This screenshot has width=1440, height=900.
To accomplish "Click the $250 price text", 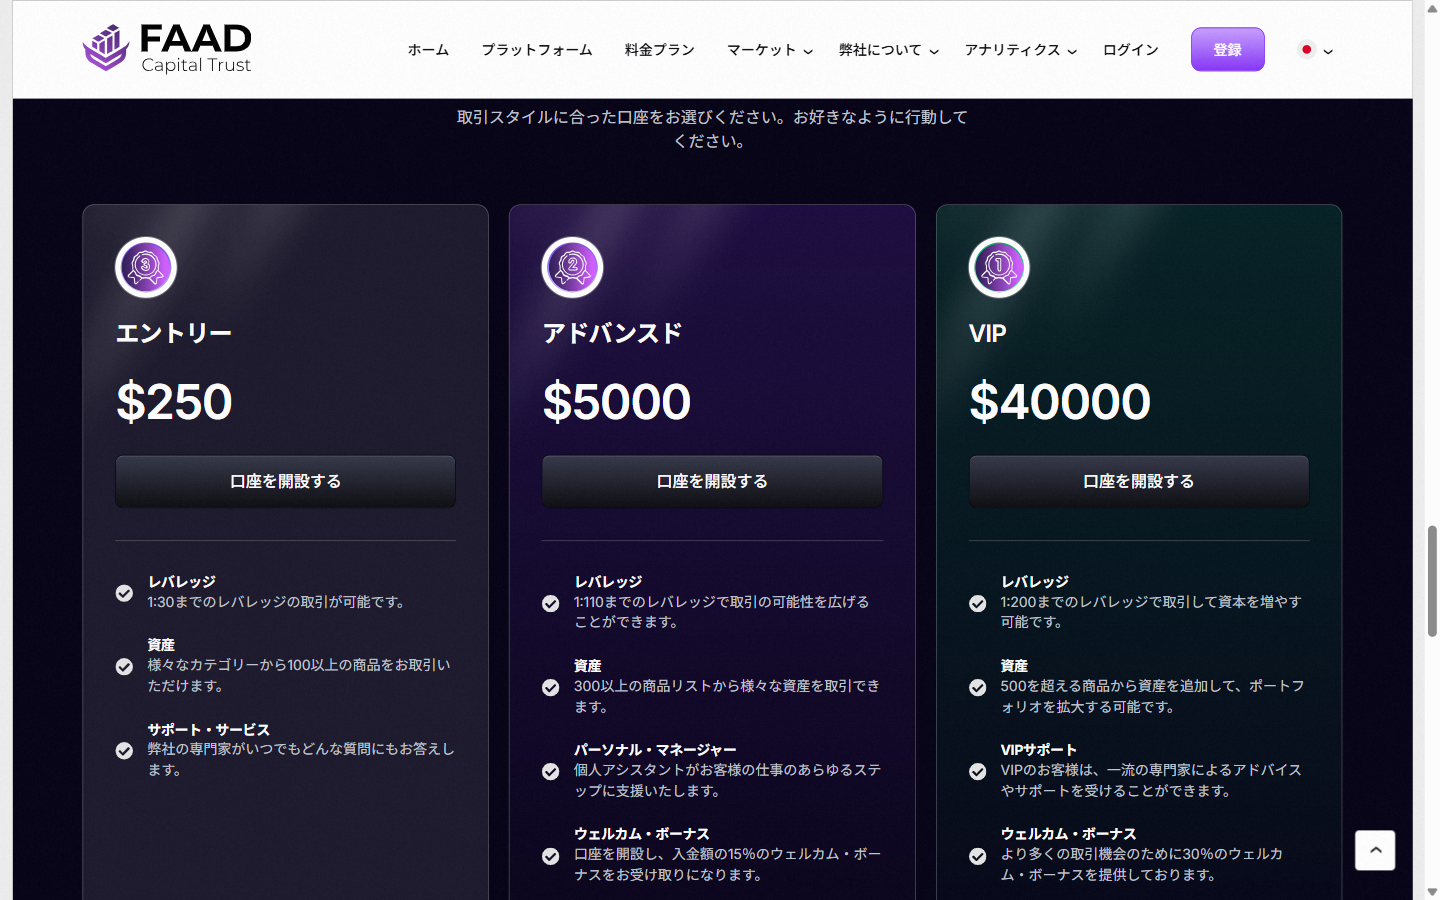I will (174, 402).
